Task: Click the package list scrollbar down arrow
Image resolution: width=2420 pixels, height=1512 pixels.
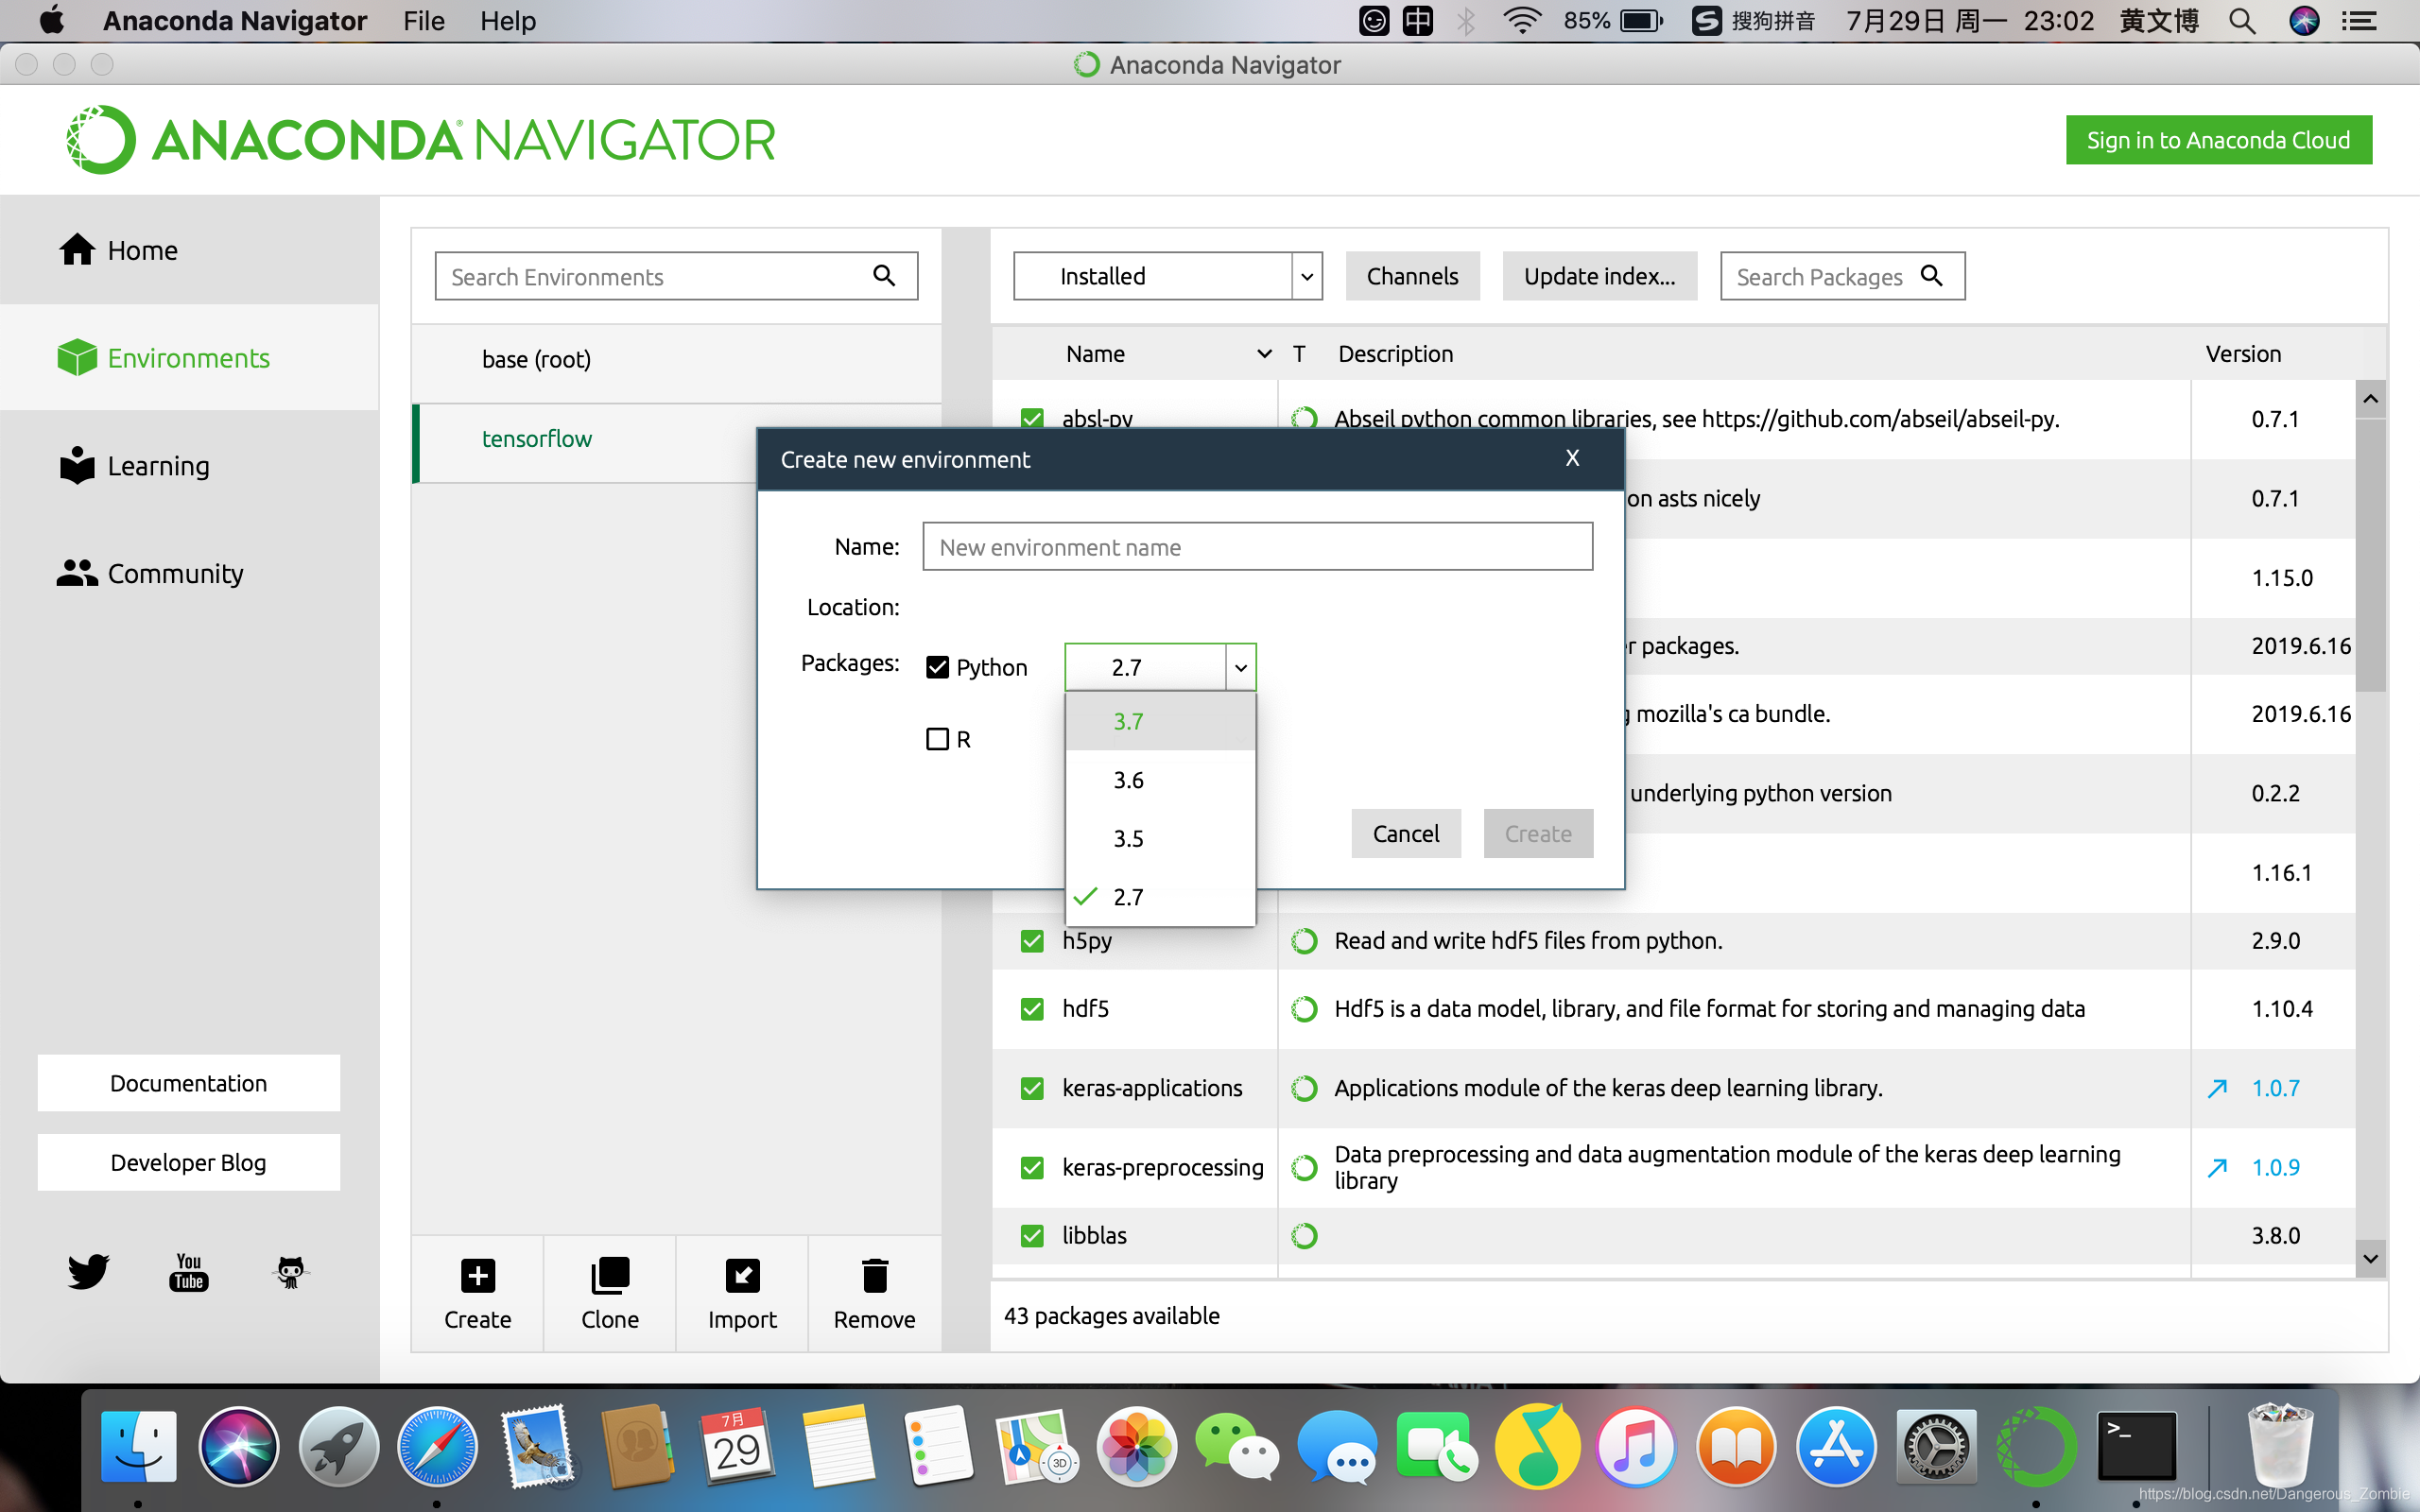Action: pyautogui.click(x=2370, y=1258)
